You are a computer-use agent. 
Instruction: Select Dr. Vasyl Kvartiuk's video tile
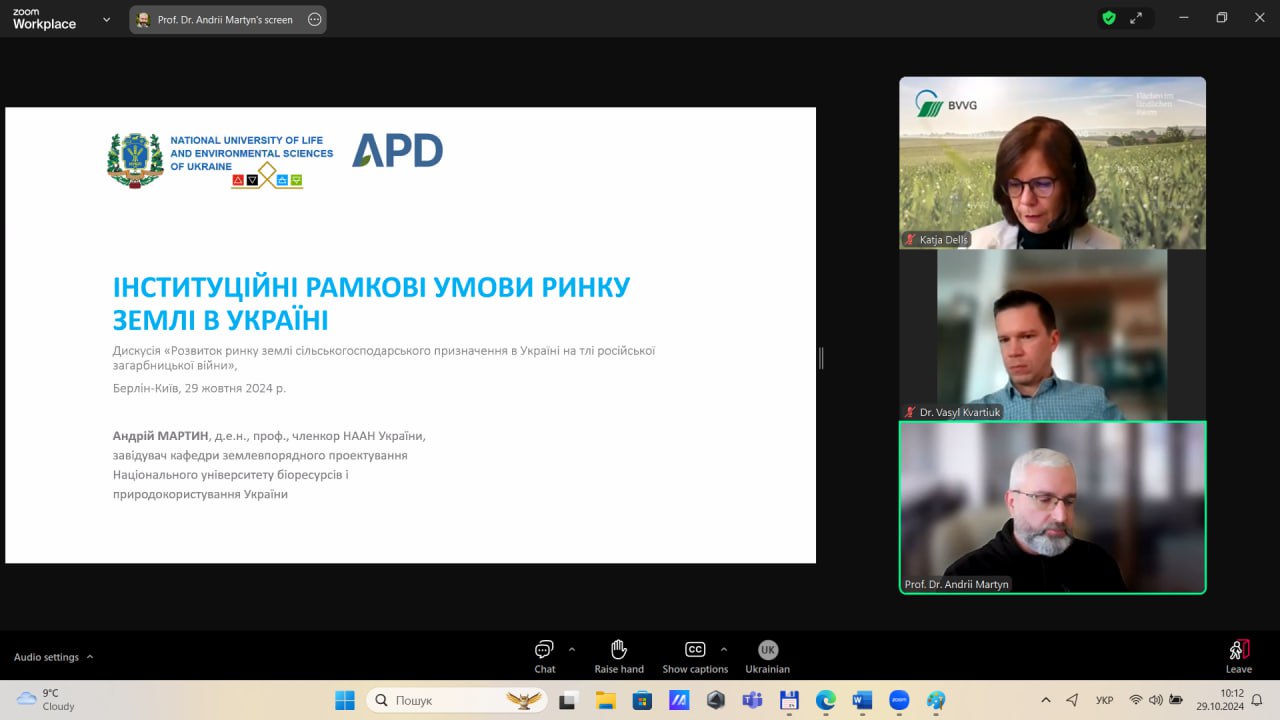pos(1052,334)
